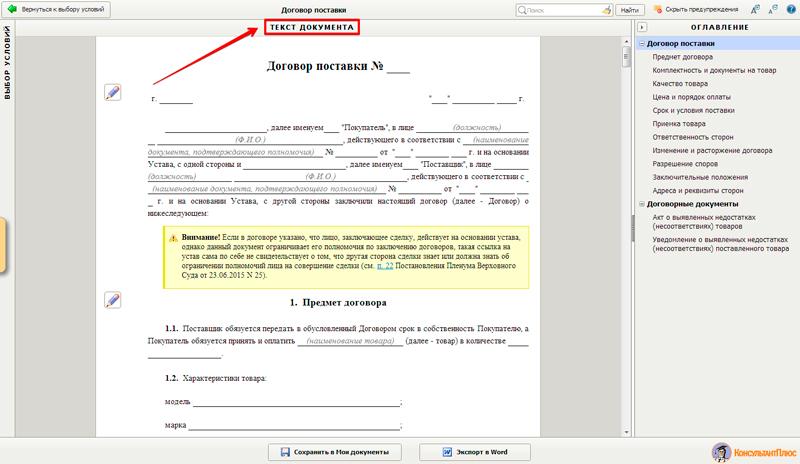
Task: Jump to Изменение и расторжение договора
Action: pos(712,151)
